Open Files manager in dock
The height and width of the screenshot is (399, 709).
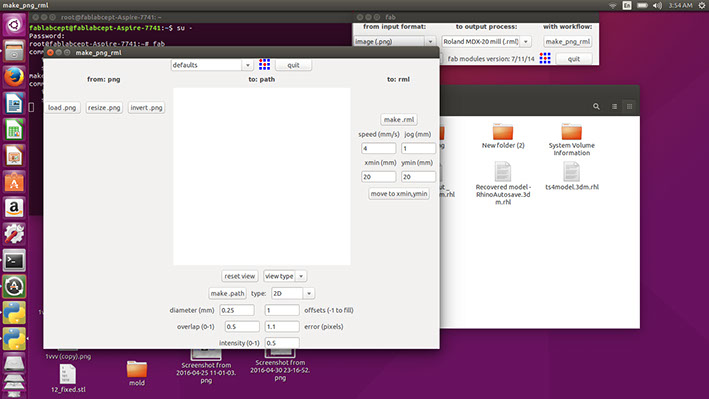[14, 51]
